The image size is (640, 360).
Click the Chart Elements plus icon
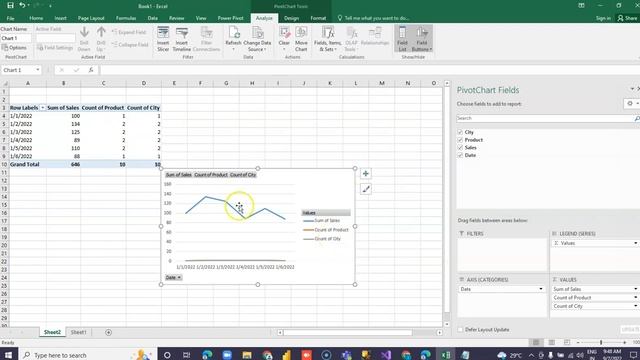point(366,173)
